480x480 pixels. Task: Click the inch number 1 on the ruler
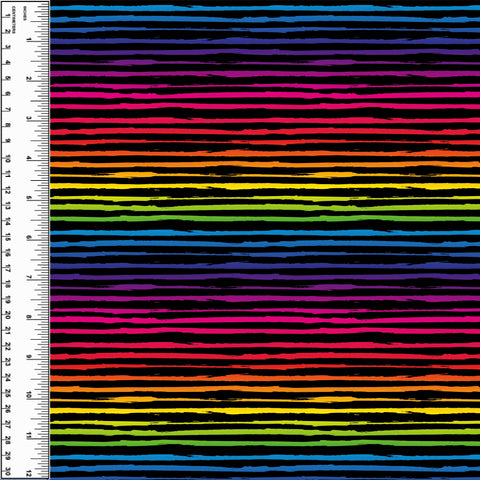pyautogui.click(x=29, y=39)
